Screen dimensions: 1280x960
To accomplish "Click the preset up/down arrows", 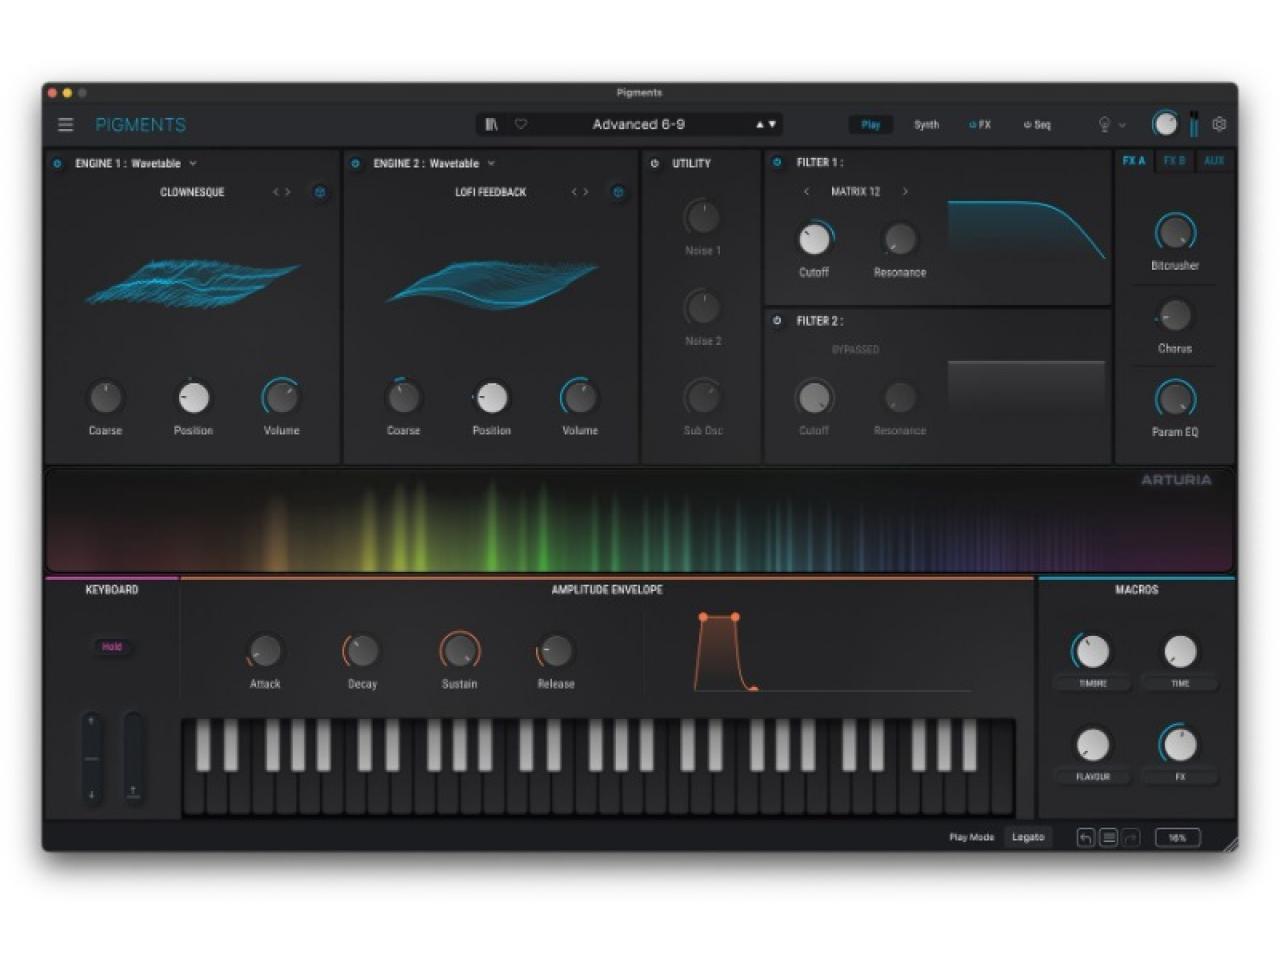I will coord(766,124).
